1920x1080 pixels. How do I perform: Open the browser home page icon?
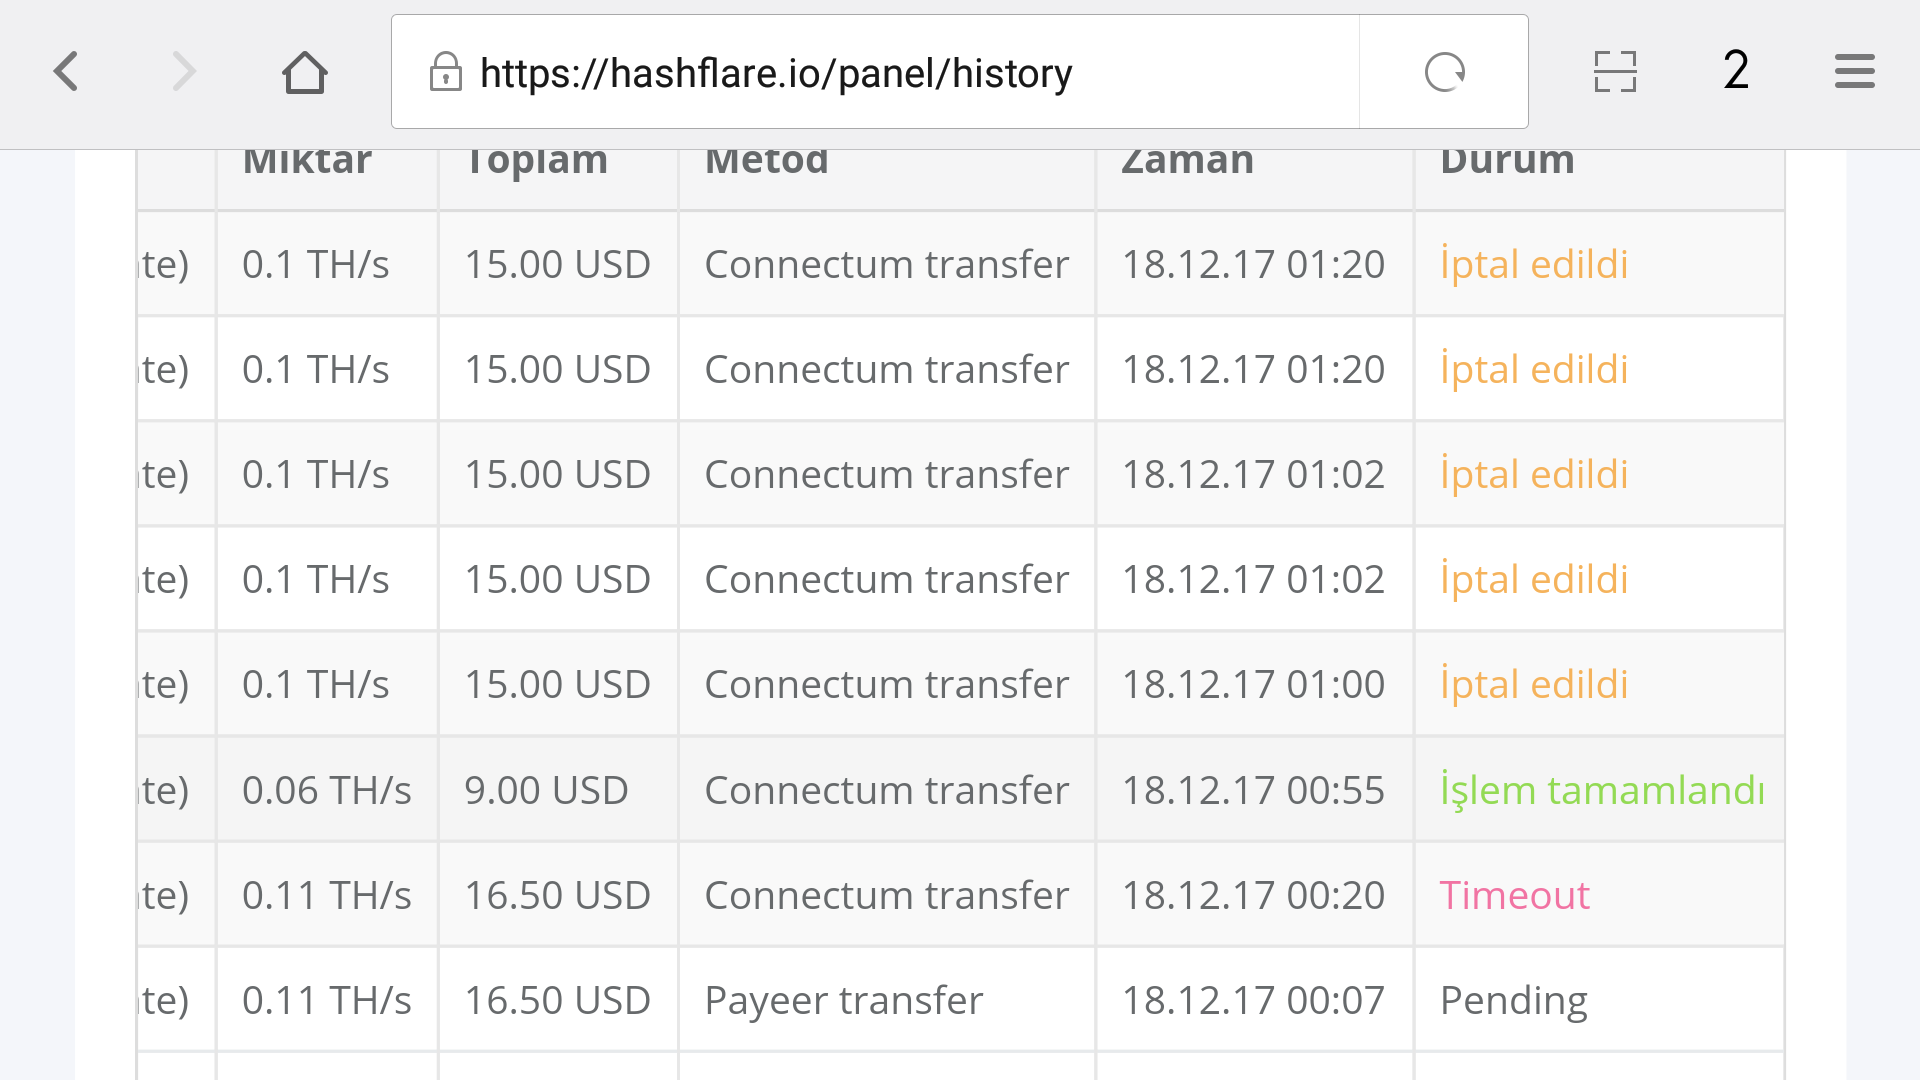305,72
